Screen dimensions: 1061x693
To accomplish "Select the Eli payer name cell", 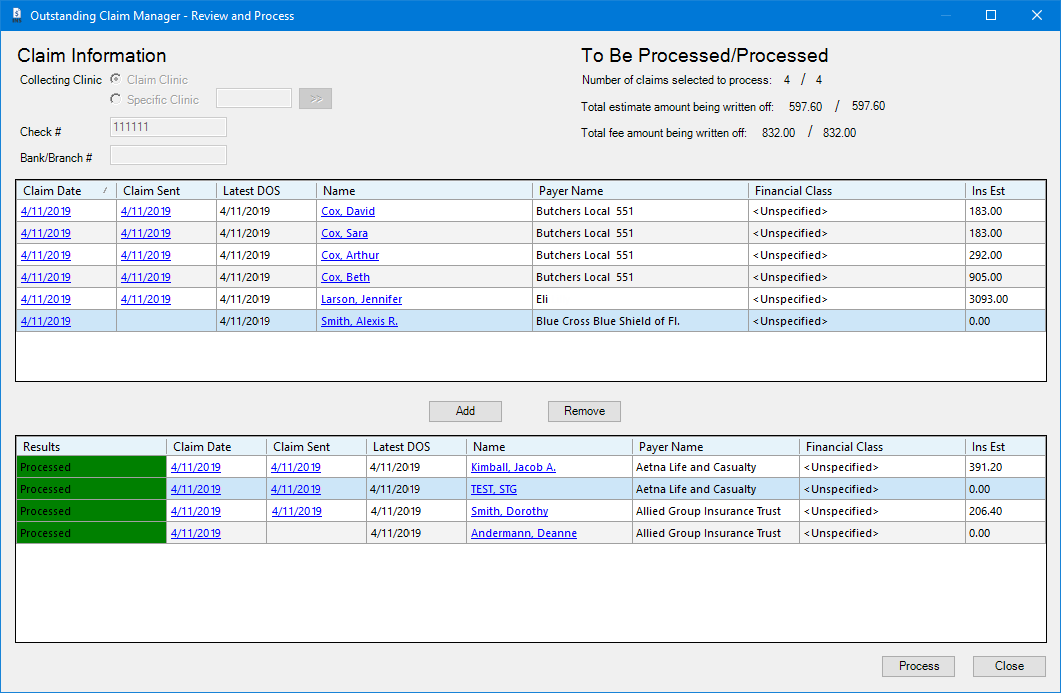I will click(x=640, y=299).
